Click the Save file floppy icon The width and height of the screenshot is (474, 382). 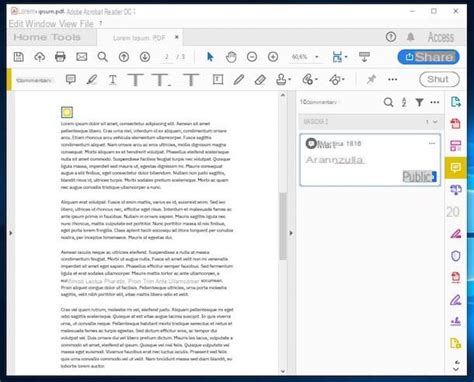click(x=19, y=57)
